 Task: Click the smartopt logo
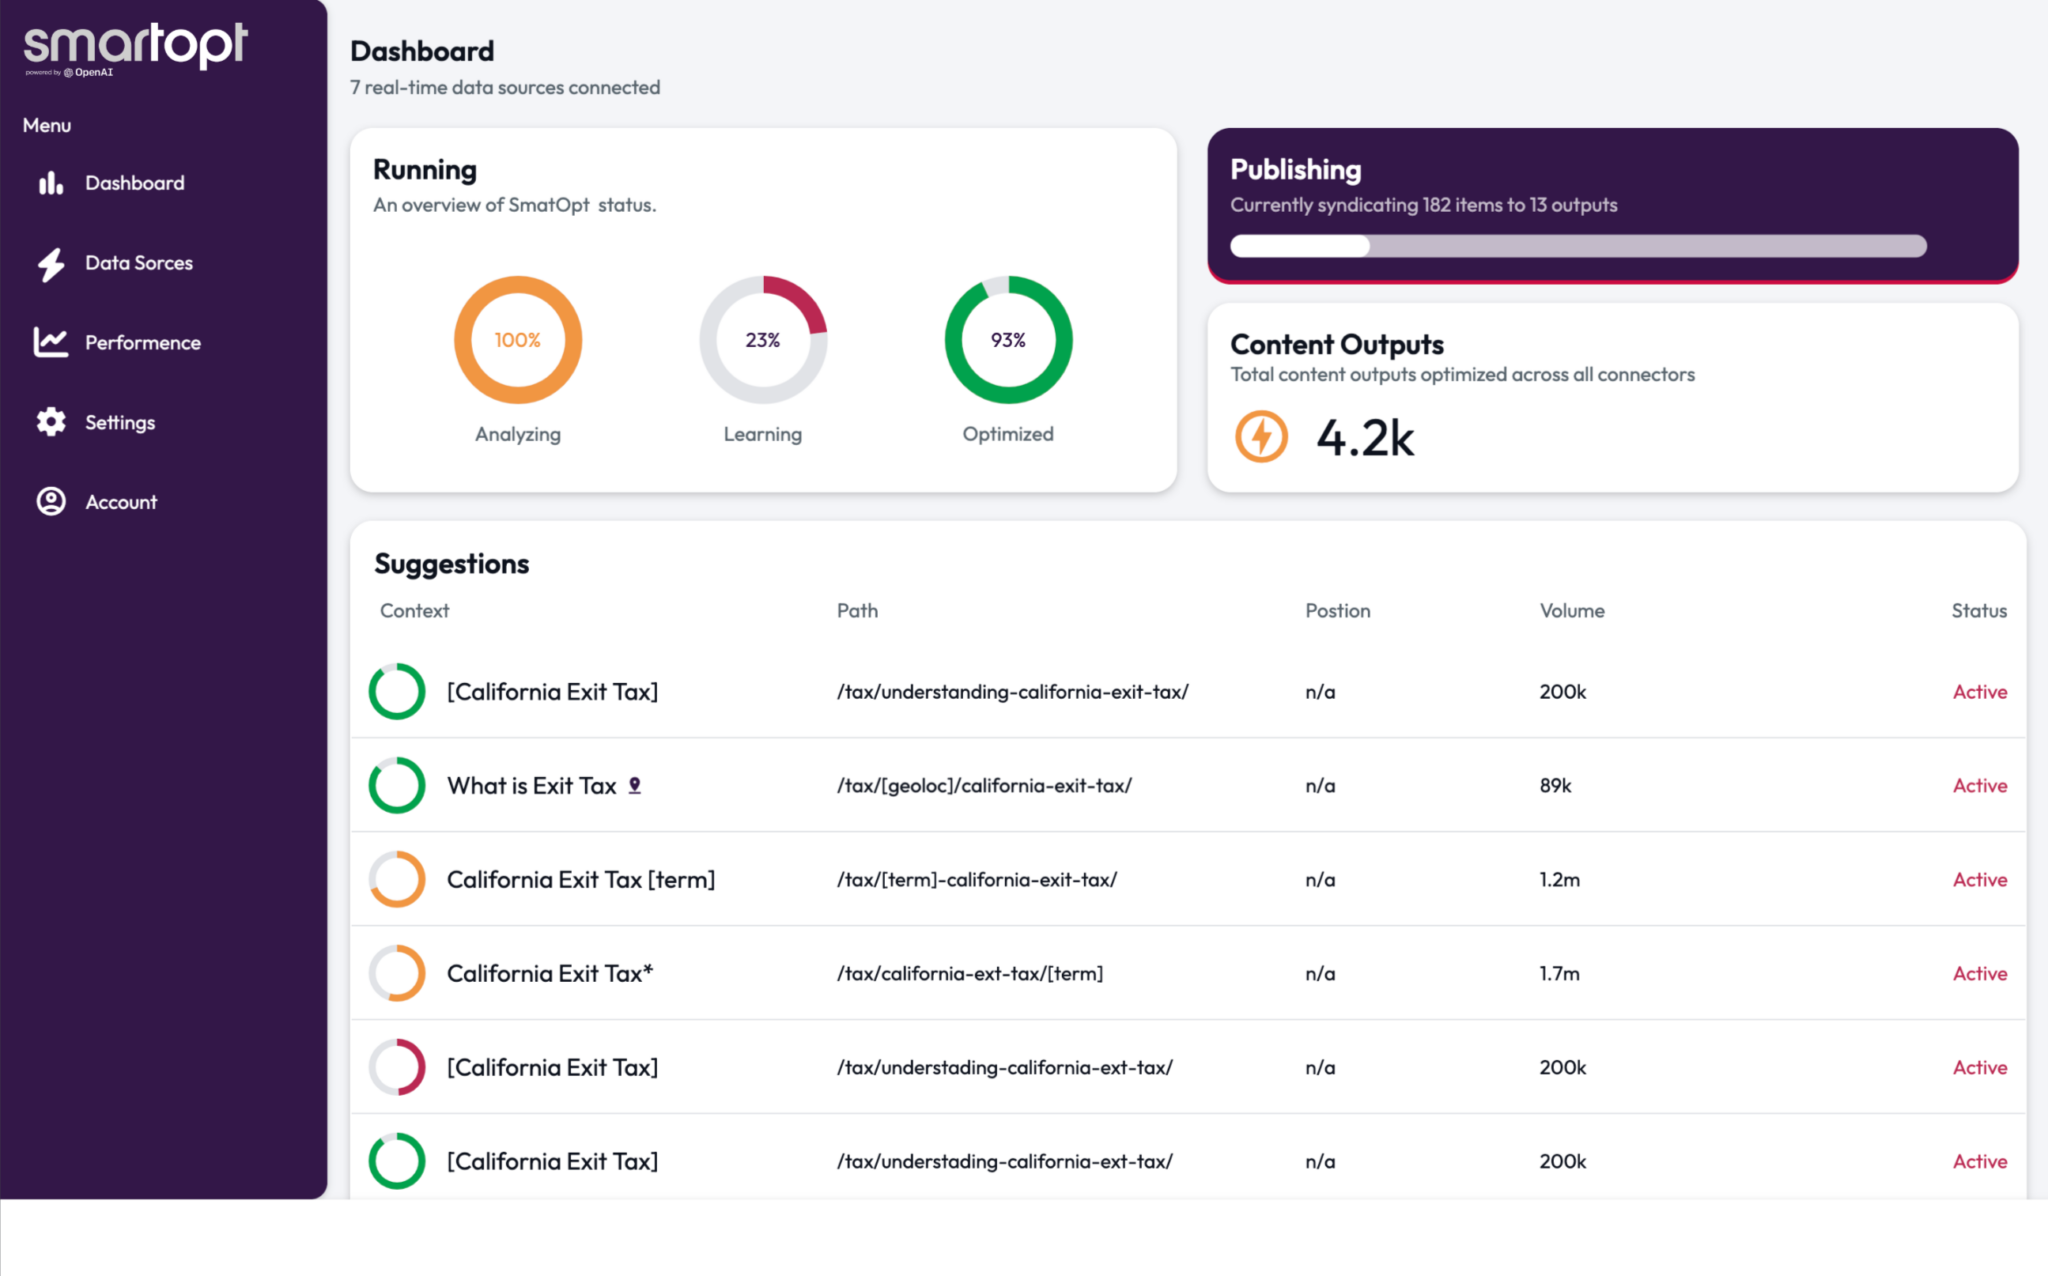click(x=135, y=47)
